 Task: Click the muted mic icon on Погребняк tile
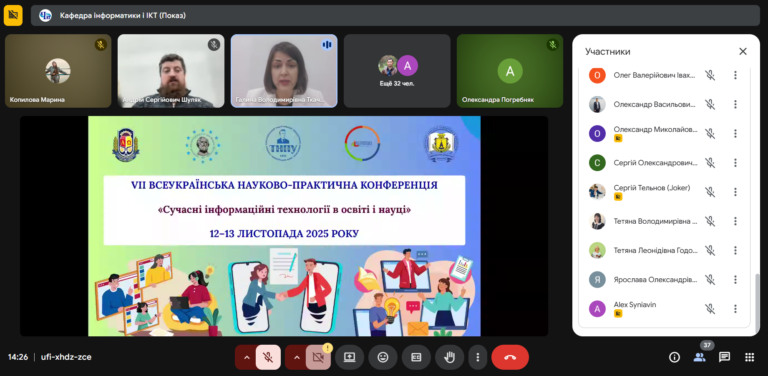[552, 45]
